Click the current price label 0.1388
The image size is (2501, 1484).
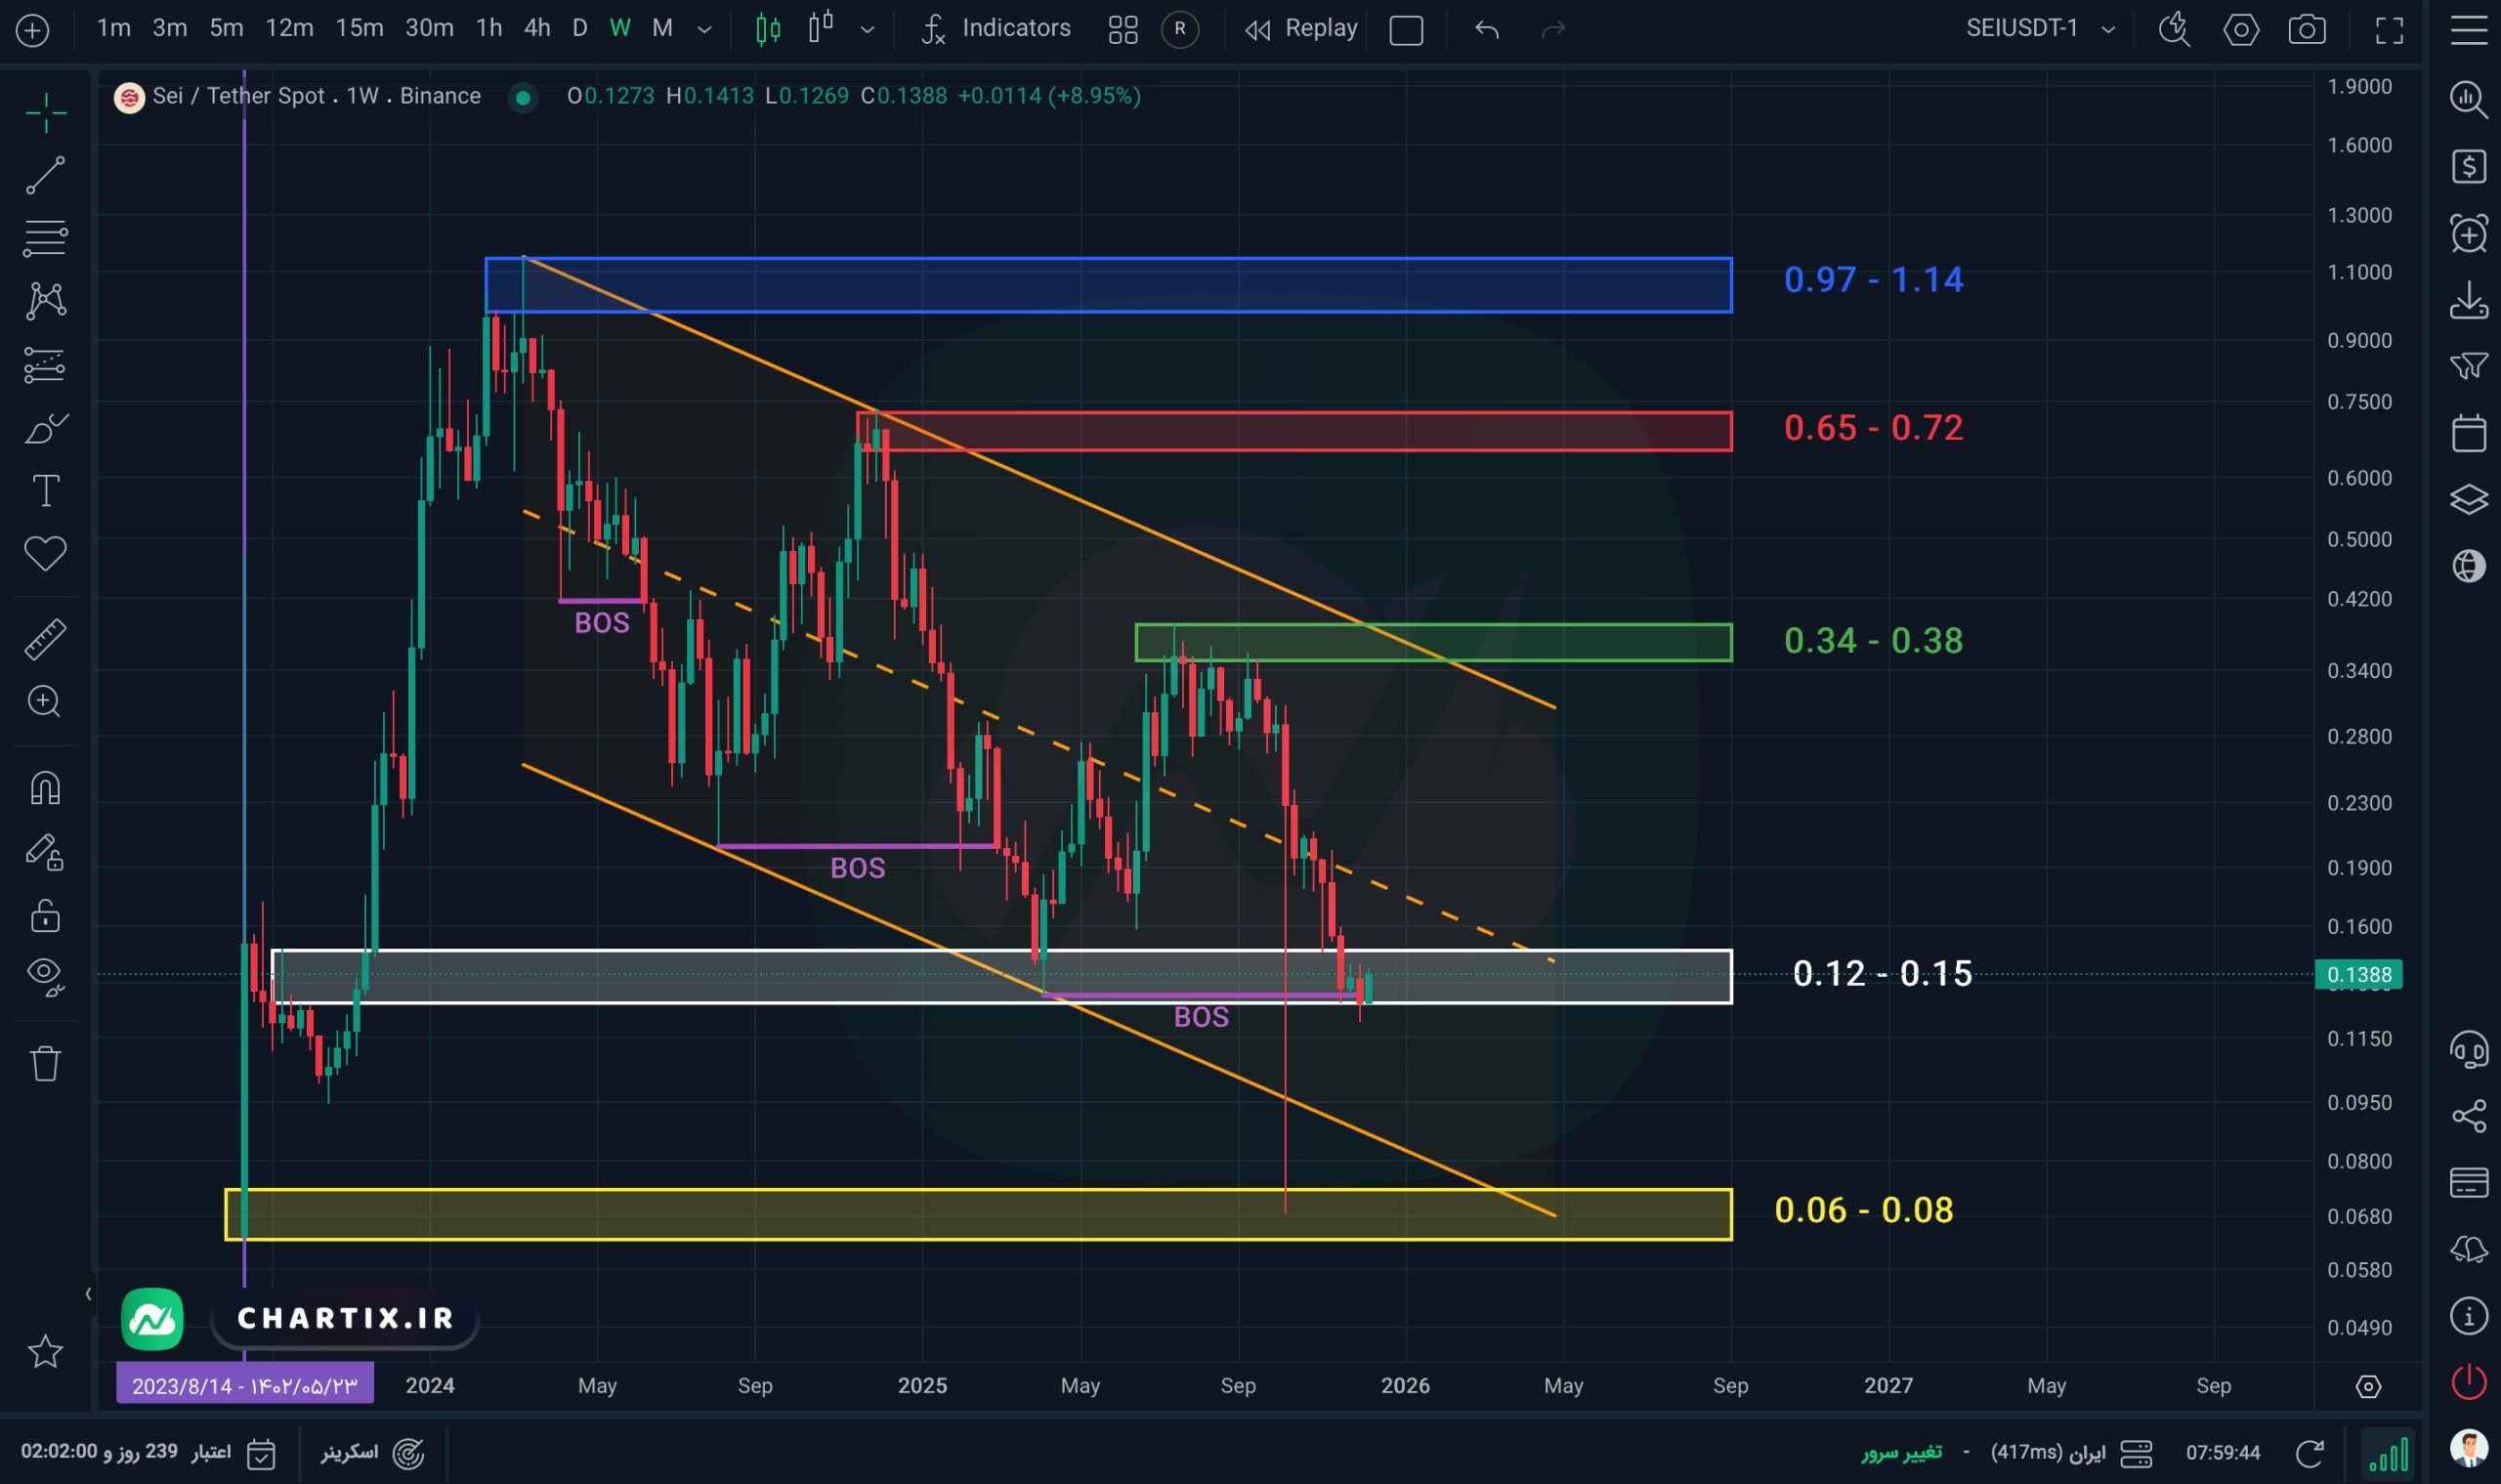click(x=2358, y=974)
